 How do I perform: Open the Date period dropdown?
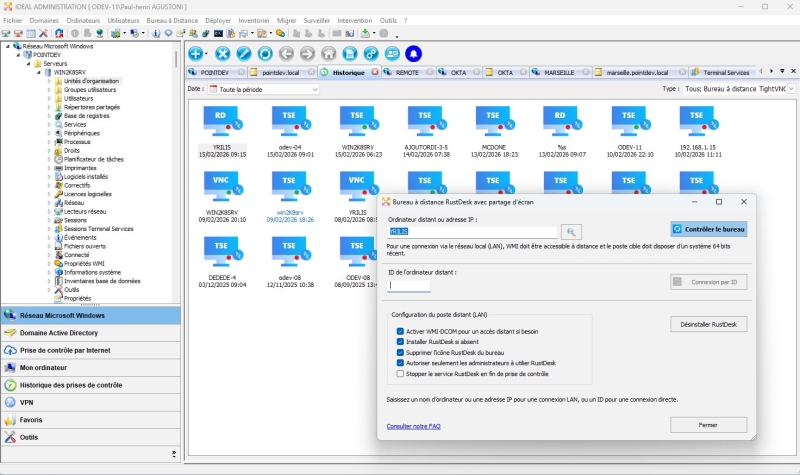[x=263, y=89]
